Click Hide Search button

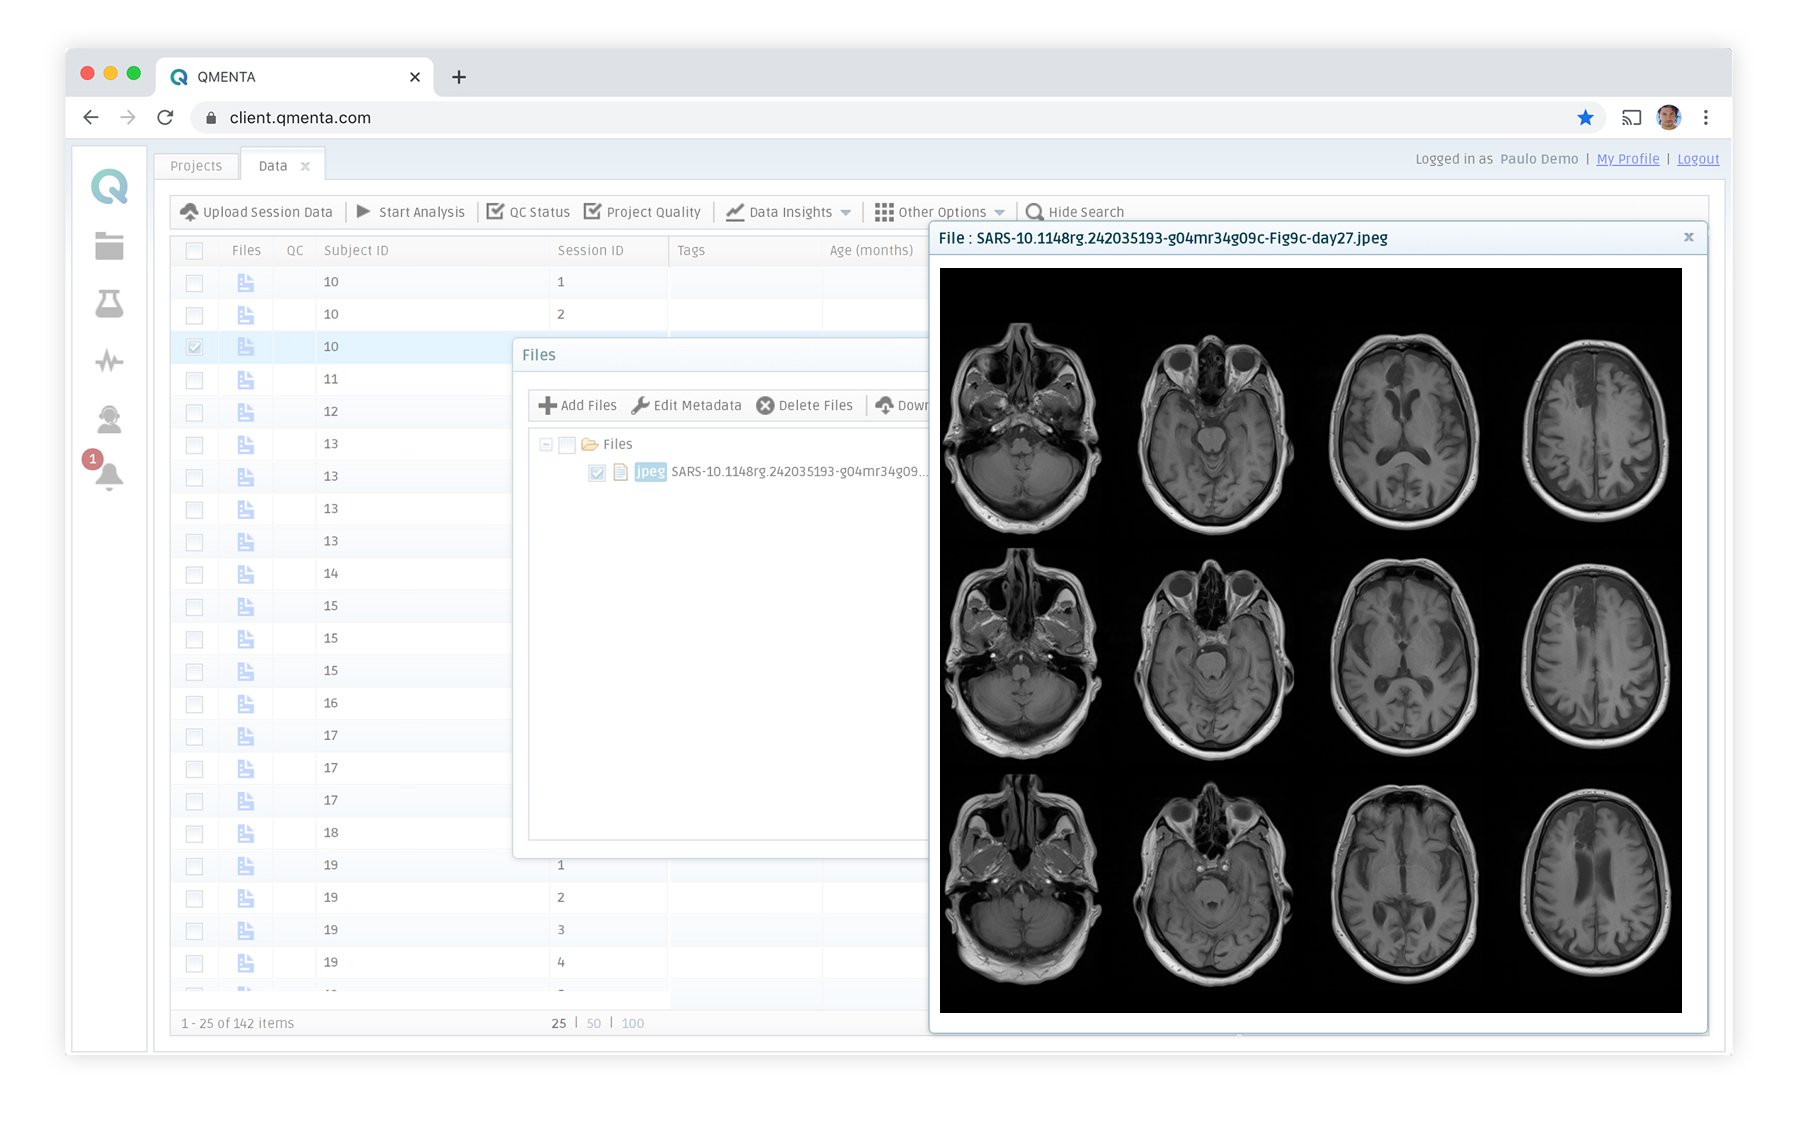point(1075,212)
